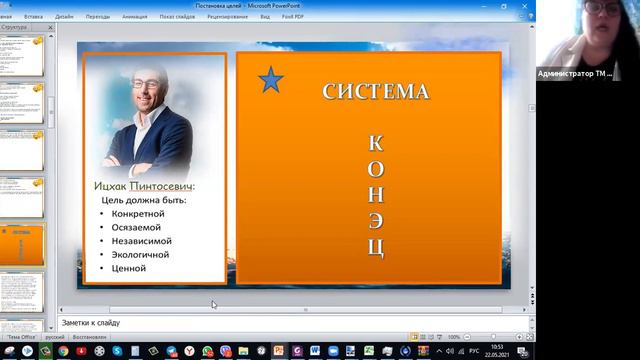Viewport: 640px width, 360px height.
Task: Fit slide to current window
Action: click(x=529, y=337)
